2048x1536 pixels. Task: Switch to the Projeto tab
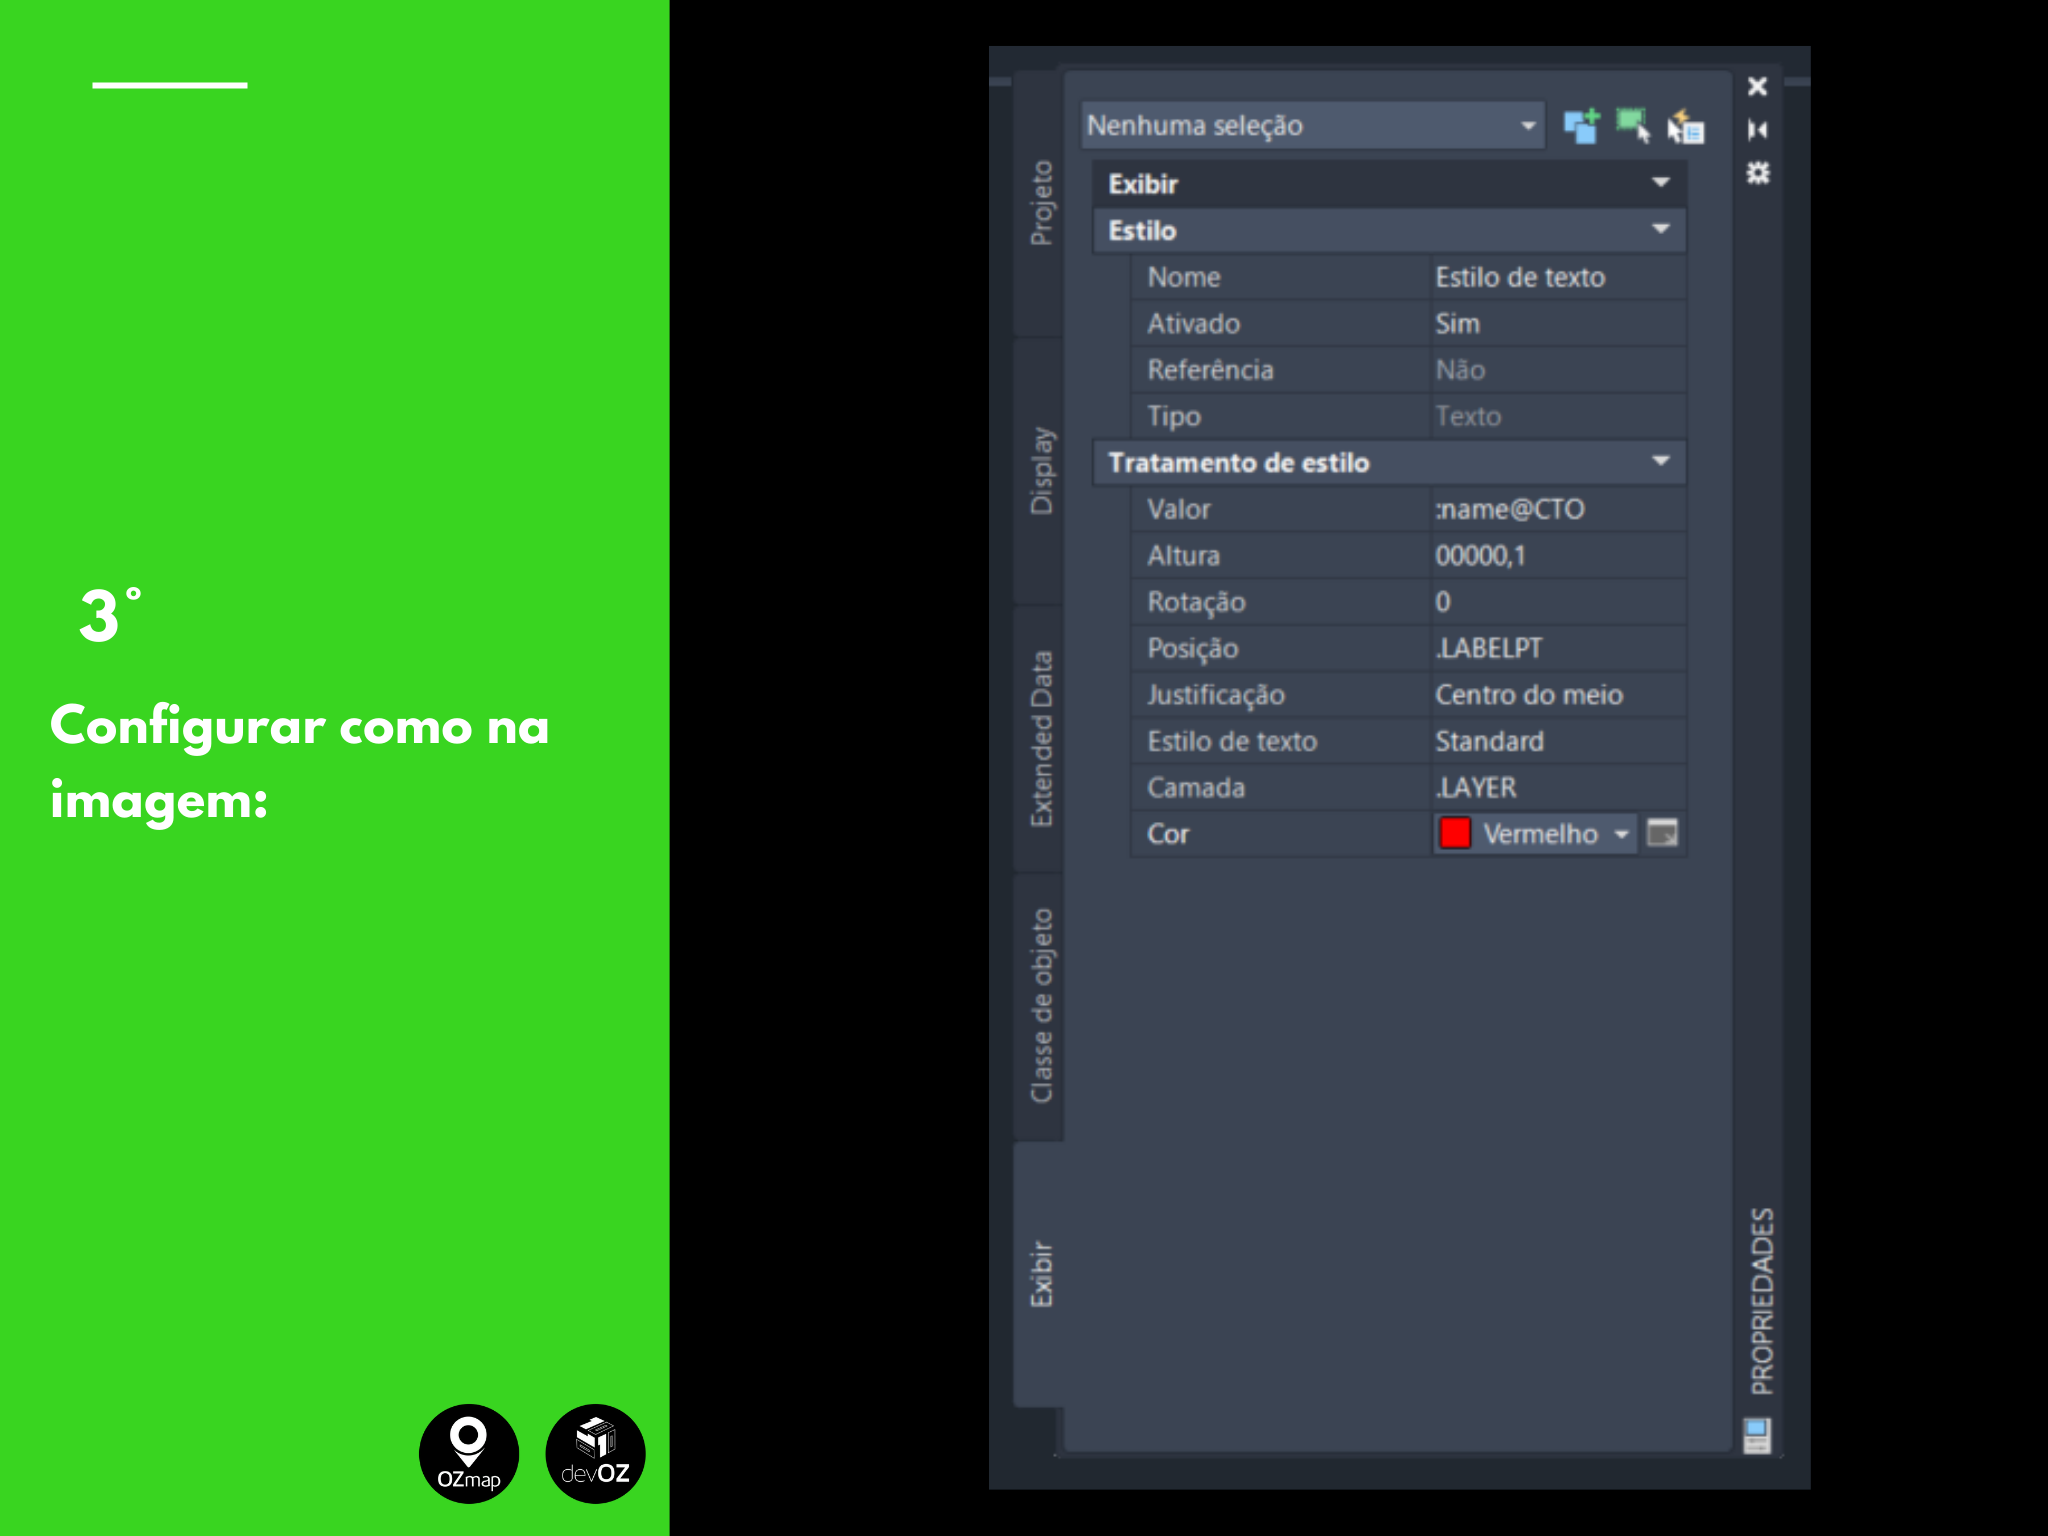[1040, 203]
